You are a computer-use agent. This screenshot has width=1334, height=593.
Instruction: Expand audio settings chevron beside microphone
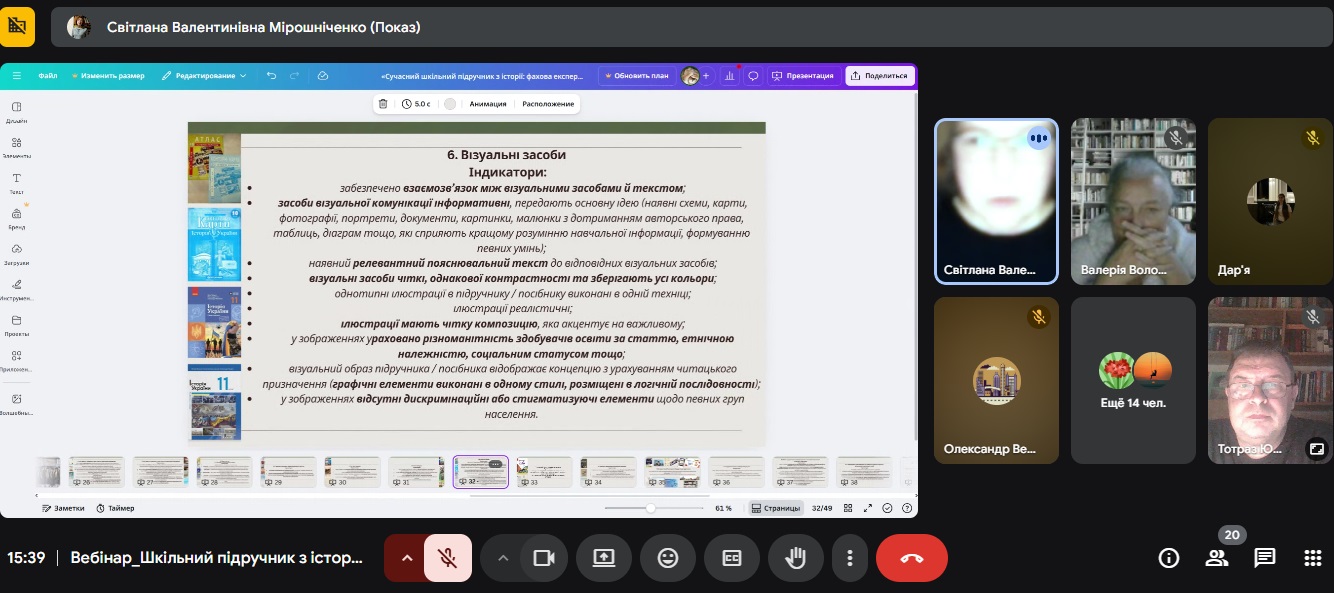(406, 558)
